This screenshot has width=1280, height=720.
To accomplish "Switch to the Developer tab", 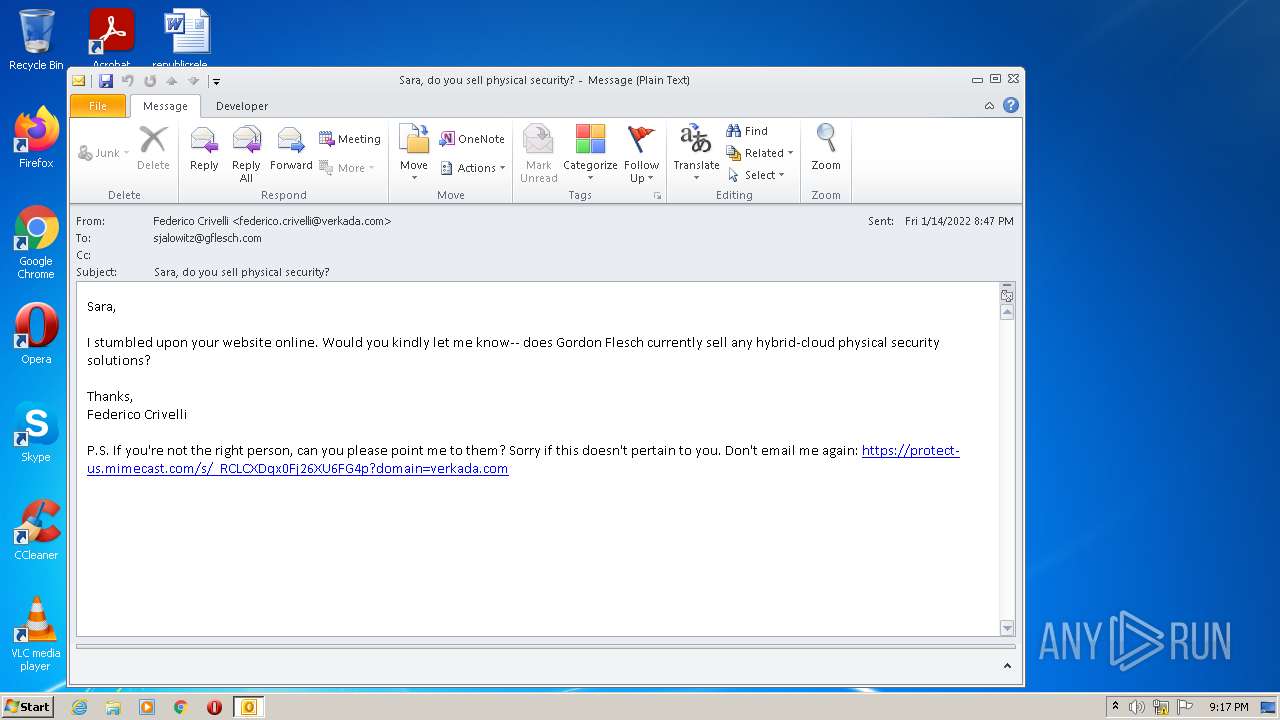I will click(242, 106).
